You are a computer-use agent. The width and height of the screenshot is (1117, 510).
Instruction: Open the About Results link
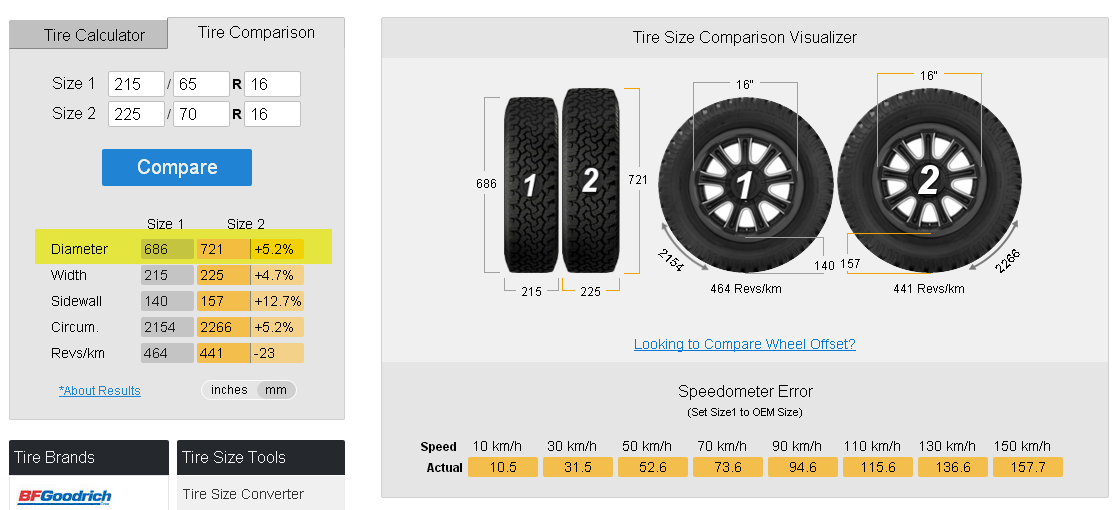click(x=100, y=390)
